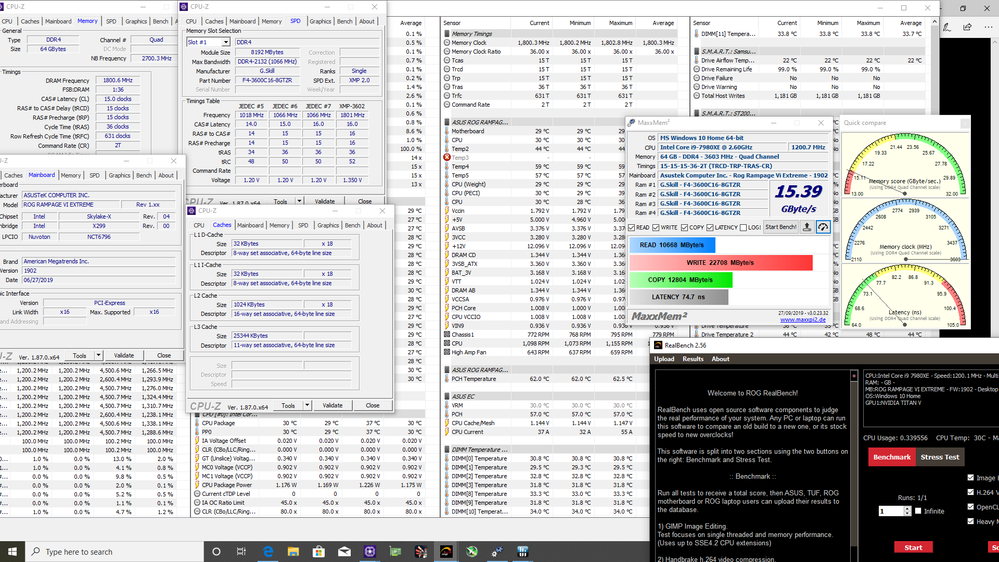Image resolution: width=999 pixels, height=562 pixels.
Task: Select the Bench tab in Caches window
Action: pos(352,225)
